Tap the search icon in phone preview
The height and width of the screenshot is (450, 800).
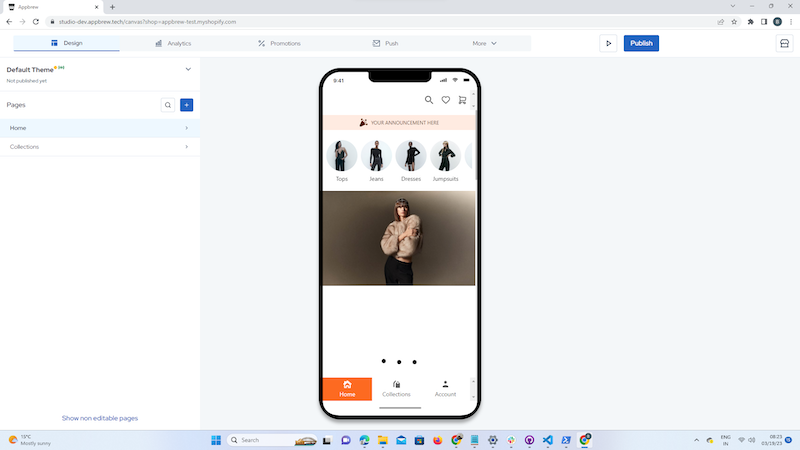429,100
